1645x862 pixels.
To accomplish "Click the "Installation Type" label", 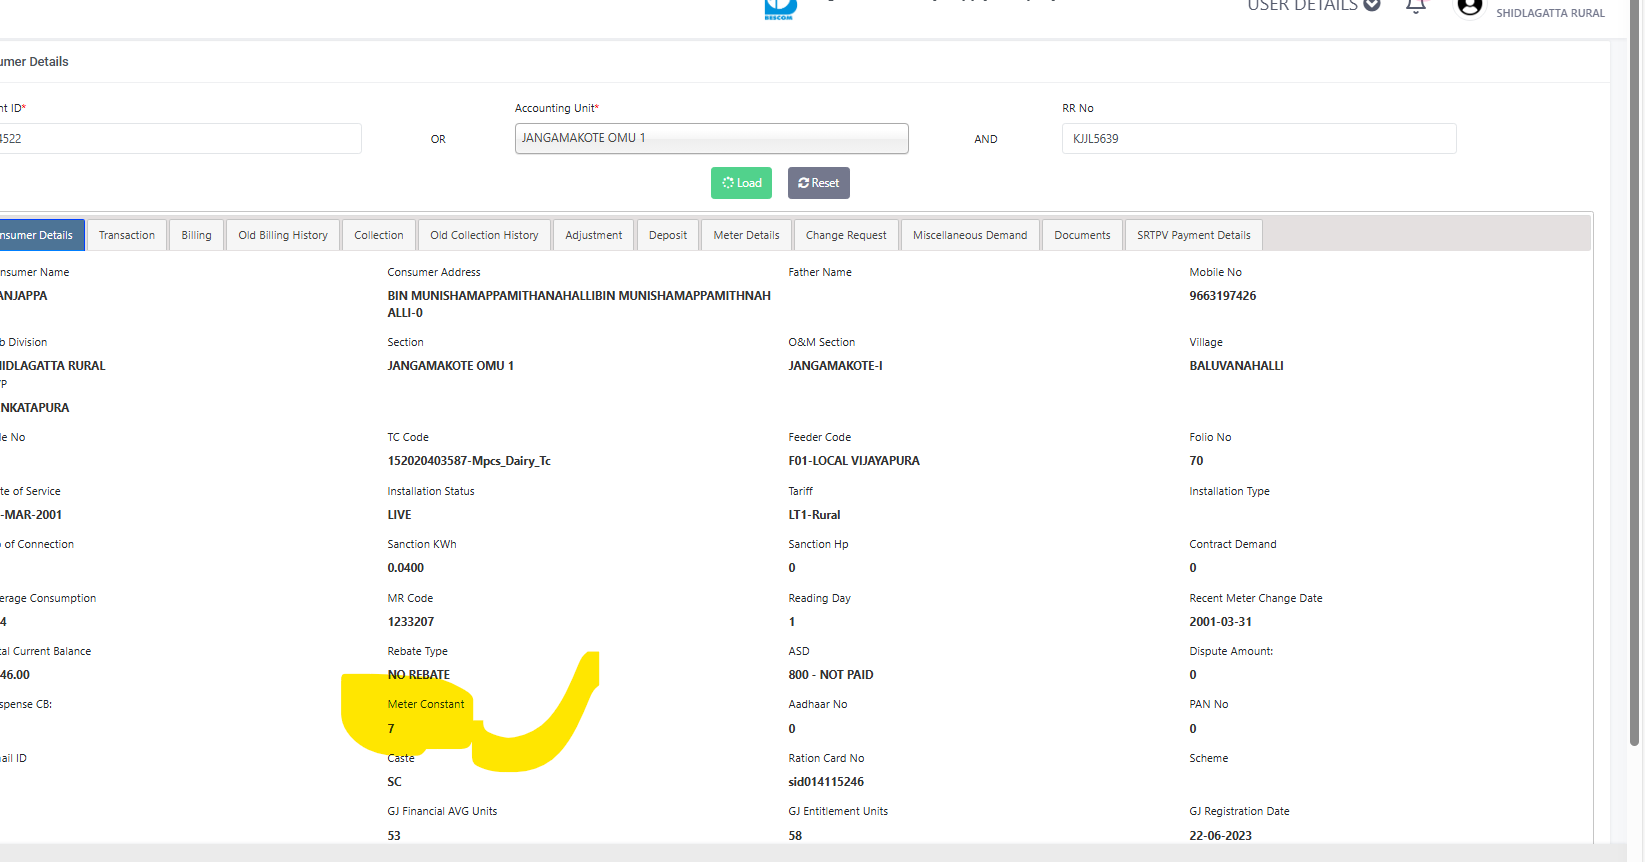I will point(1230,491).
